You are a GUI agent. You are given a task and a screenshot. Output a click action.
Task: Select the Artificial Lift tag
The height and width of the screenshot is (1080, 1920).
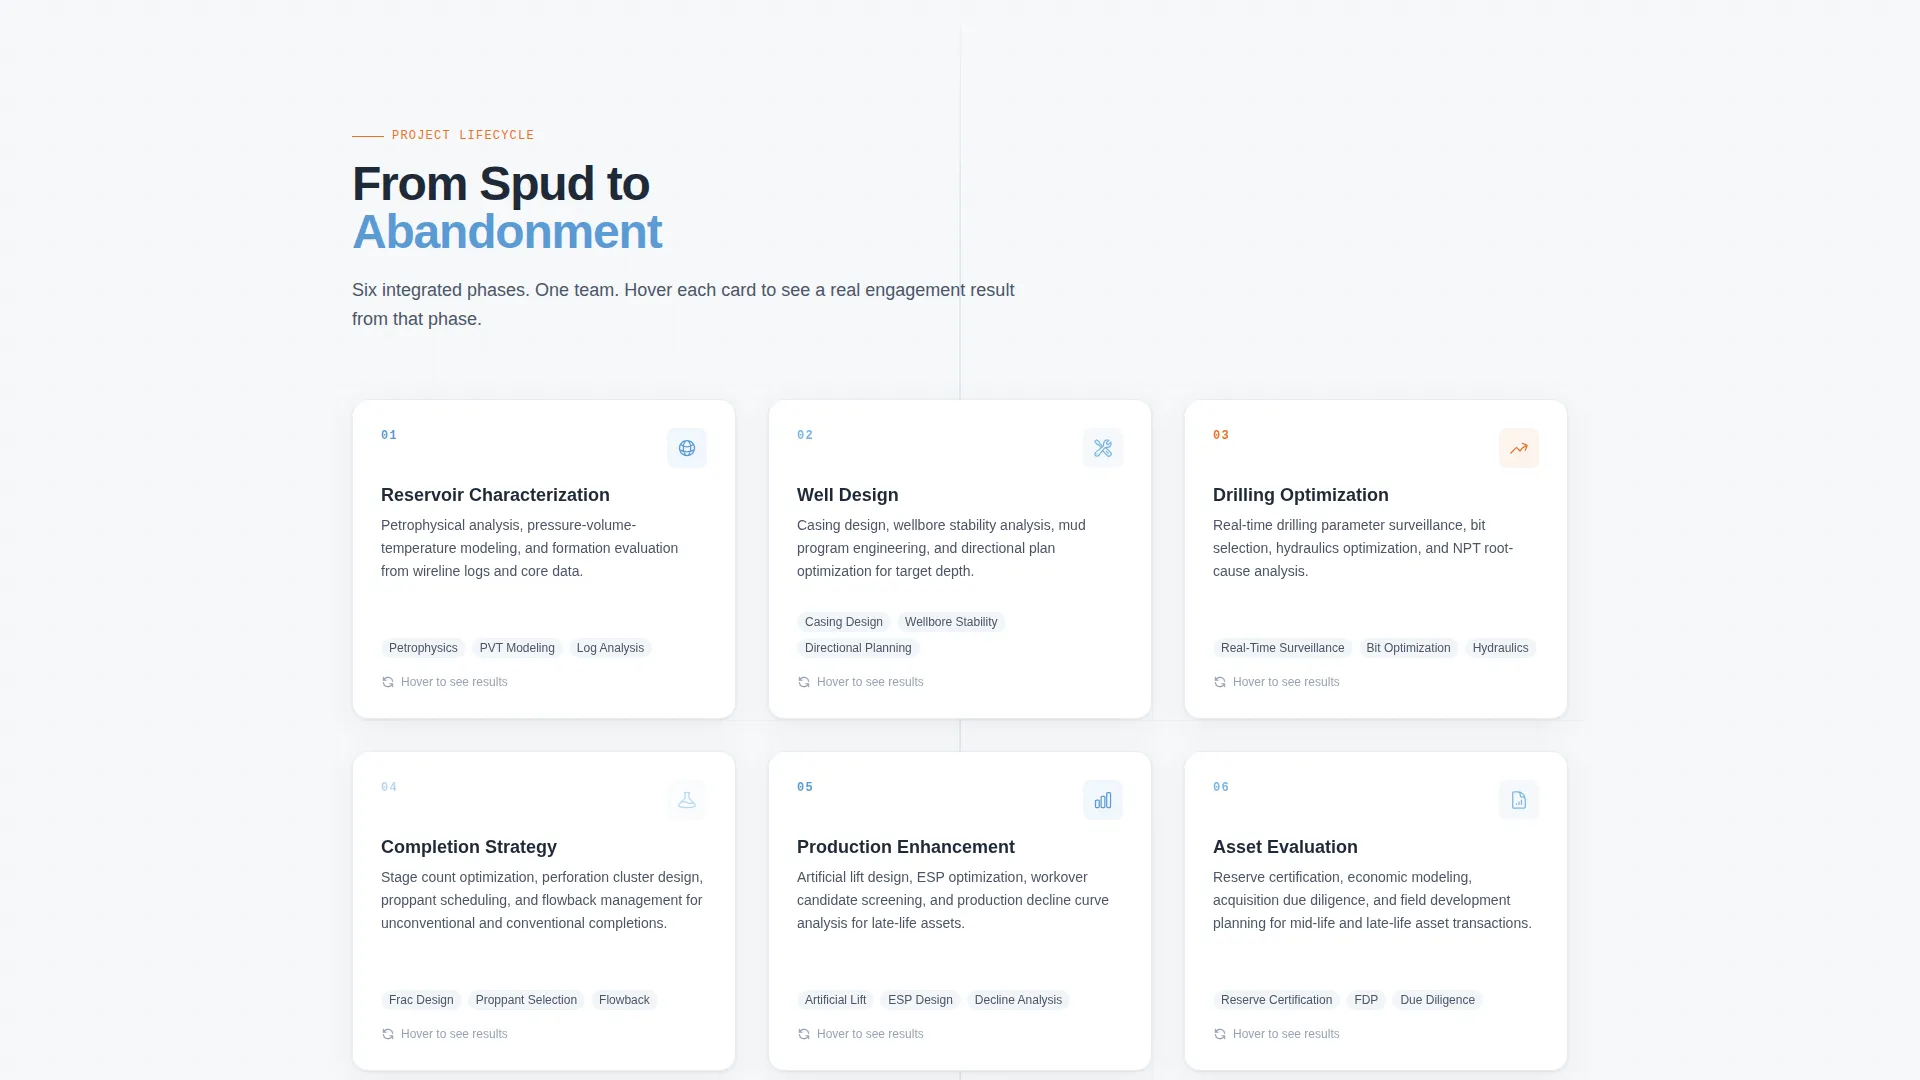[835, 1000]
